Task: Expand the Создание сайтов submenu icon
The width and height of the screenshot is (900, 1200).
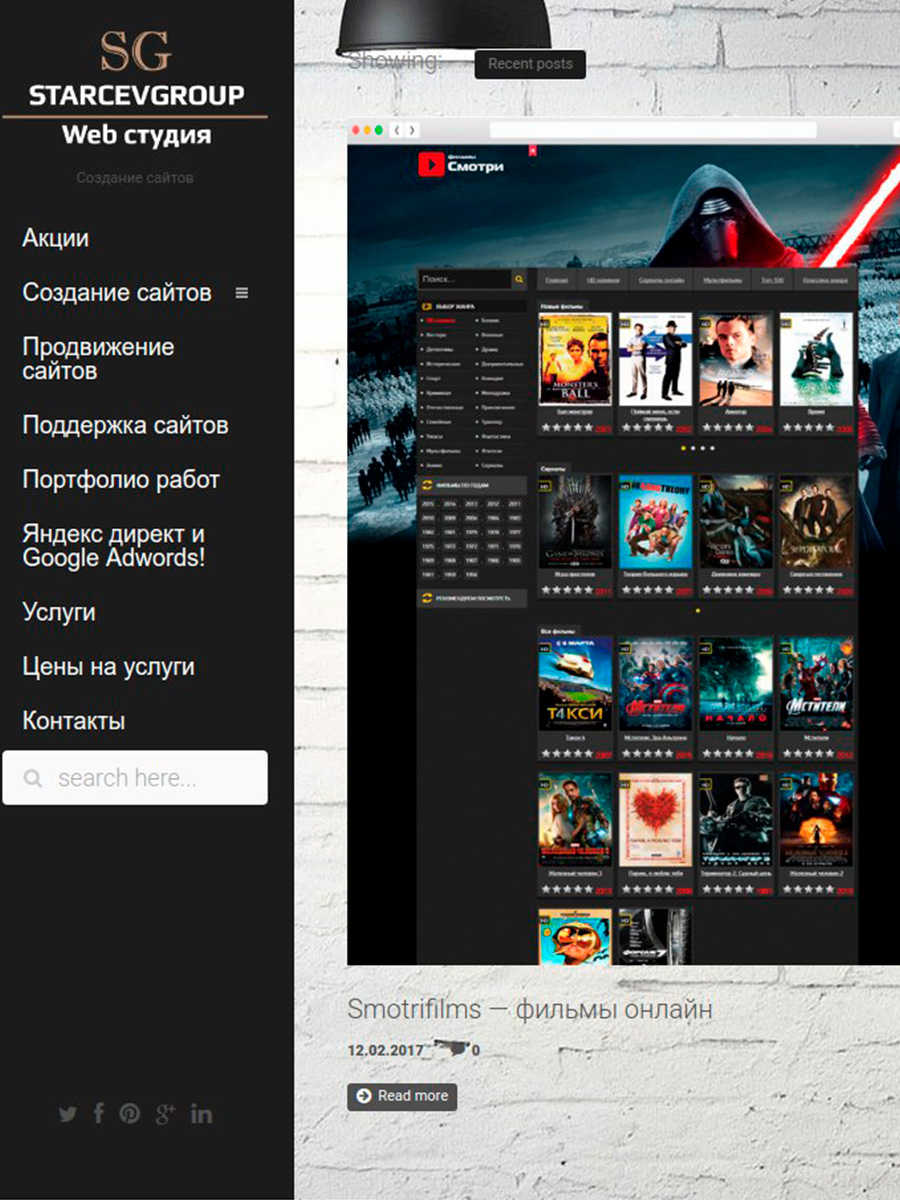Action: click(x=241, y=293)
